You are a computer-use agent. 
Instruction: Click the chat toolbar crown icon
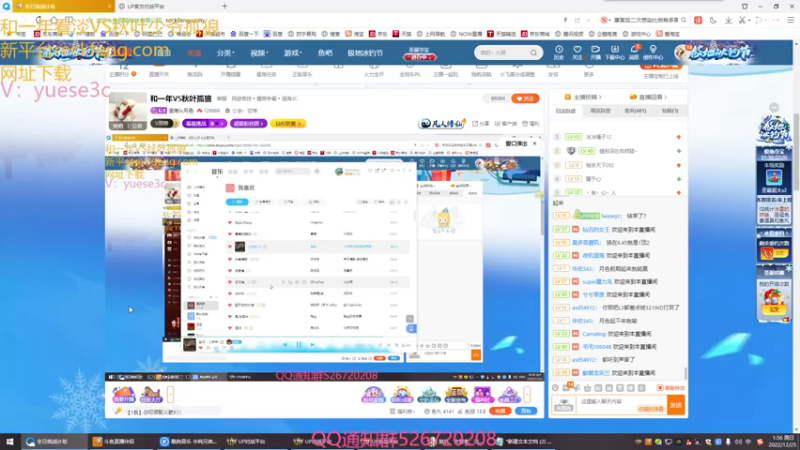[x=588, y=388]
